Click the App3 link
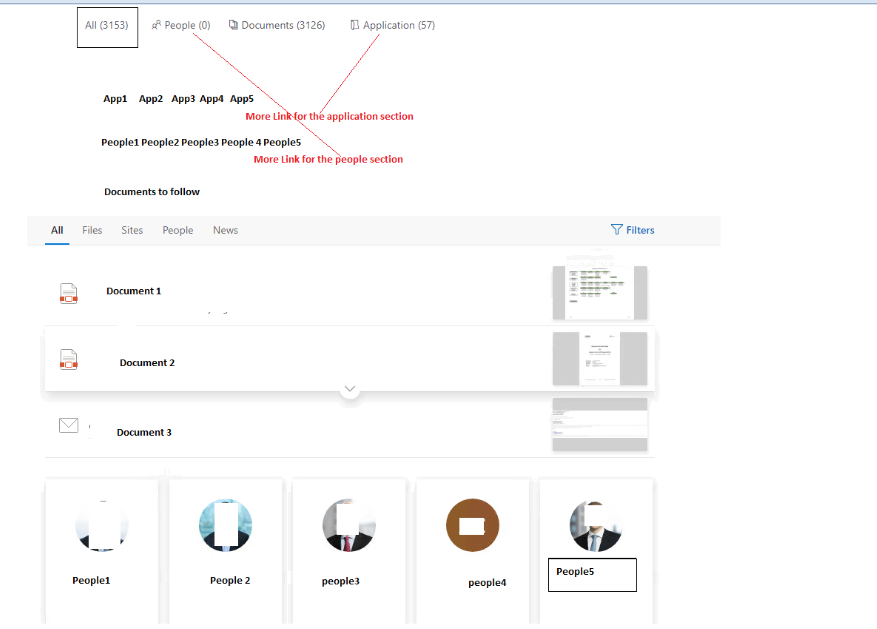This screenshot has width=877, height=629. (183, 98)
